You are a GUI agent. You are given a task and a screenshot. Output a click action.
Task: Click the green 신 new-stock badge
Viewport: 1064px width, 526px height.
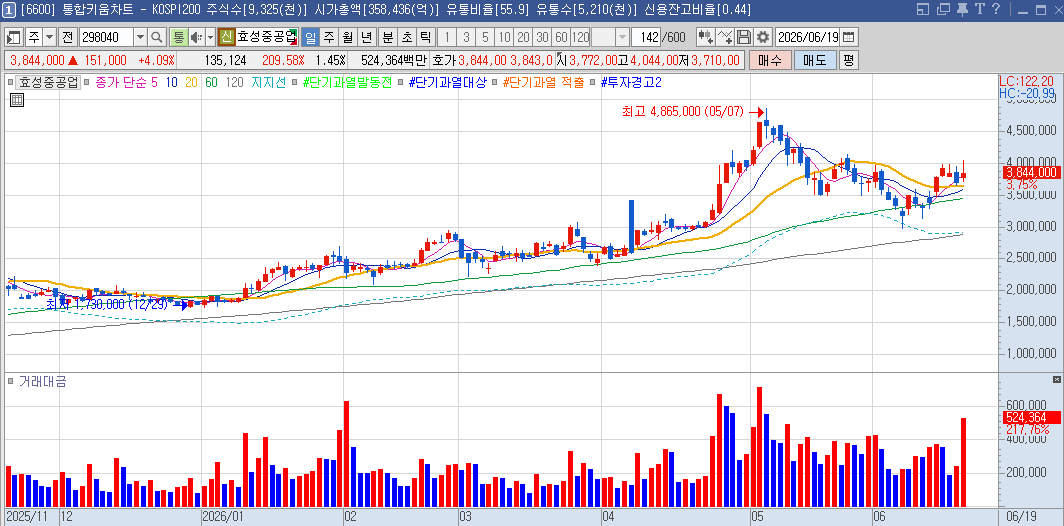(227, 37)
